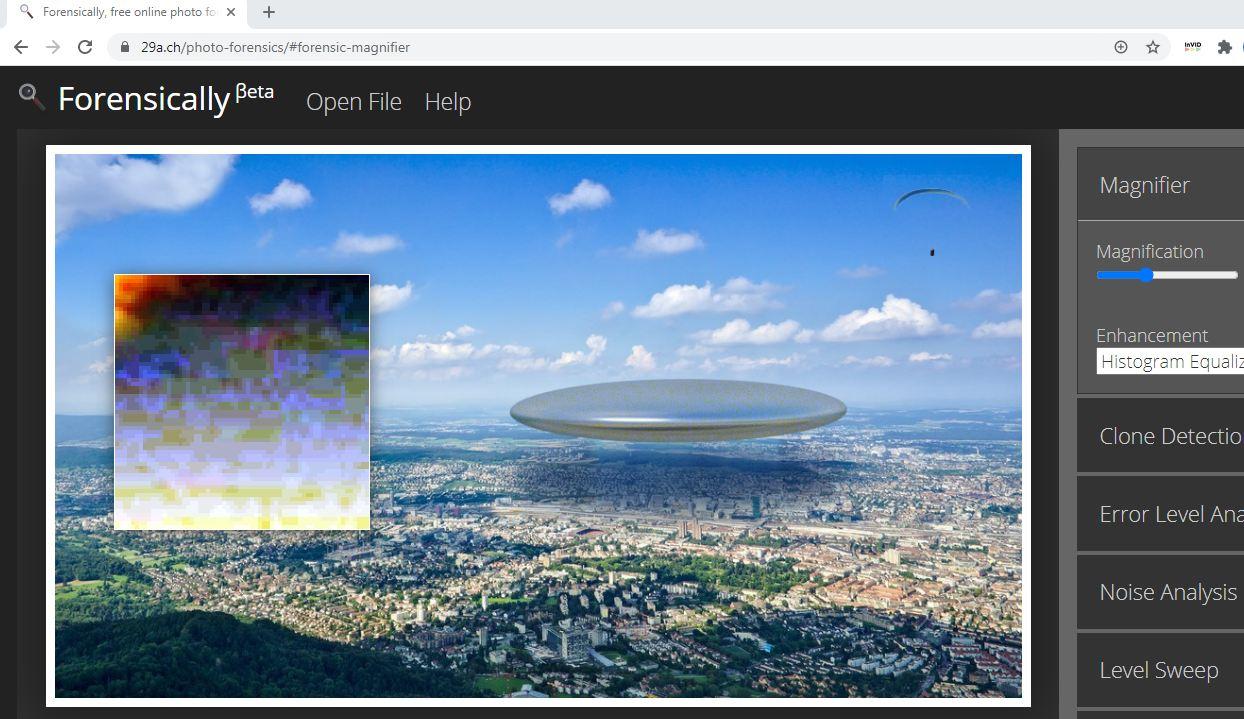Select the Magnifier tool panel
Screen dimensions: 1244x719
1160,184
